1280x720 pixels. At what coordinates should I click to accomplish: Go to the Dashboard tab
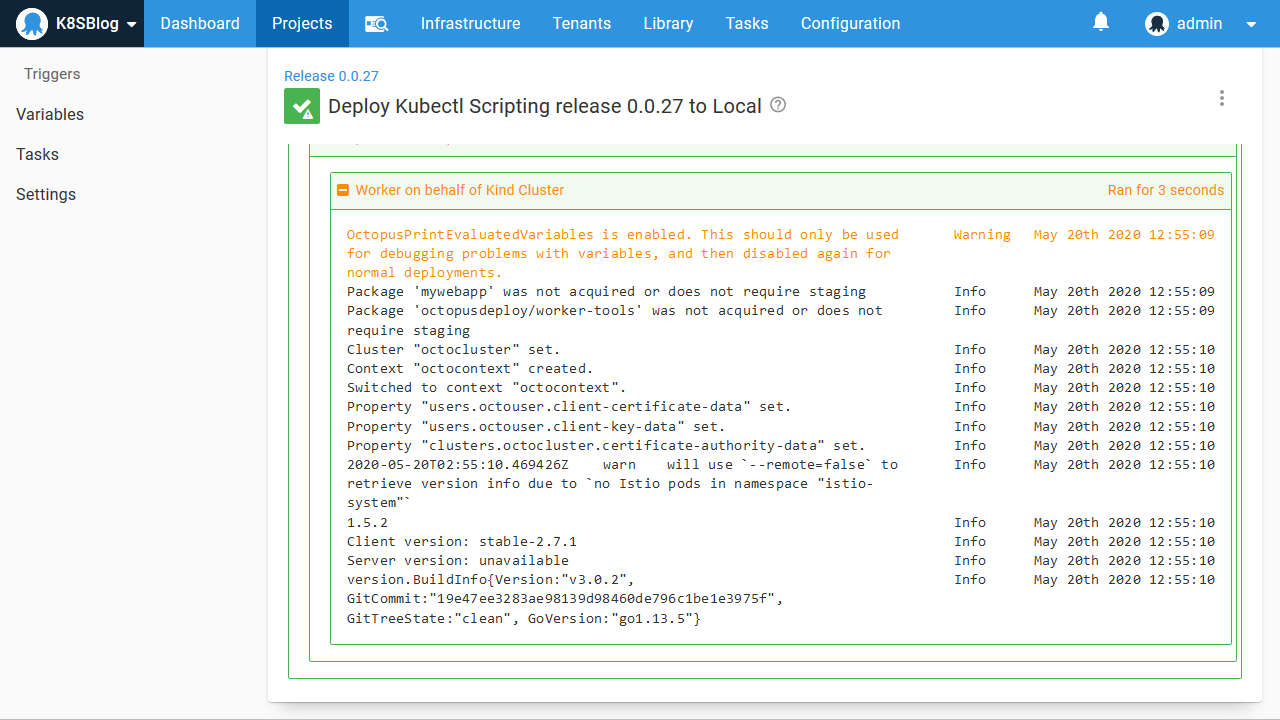(x=200, y=24)
